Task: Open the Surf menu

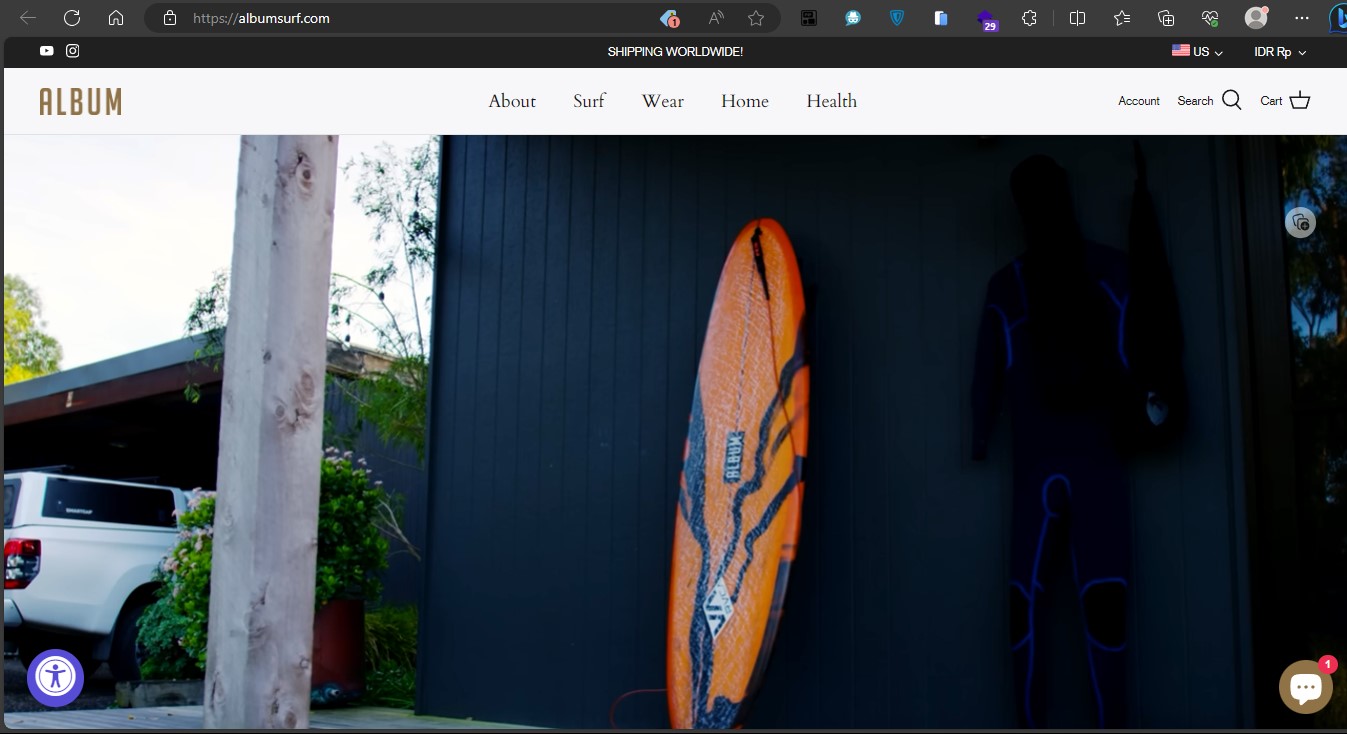Action: [x=589, y=101]
